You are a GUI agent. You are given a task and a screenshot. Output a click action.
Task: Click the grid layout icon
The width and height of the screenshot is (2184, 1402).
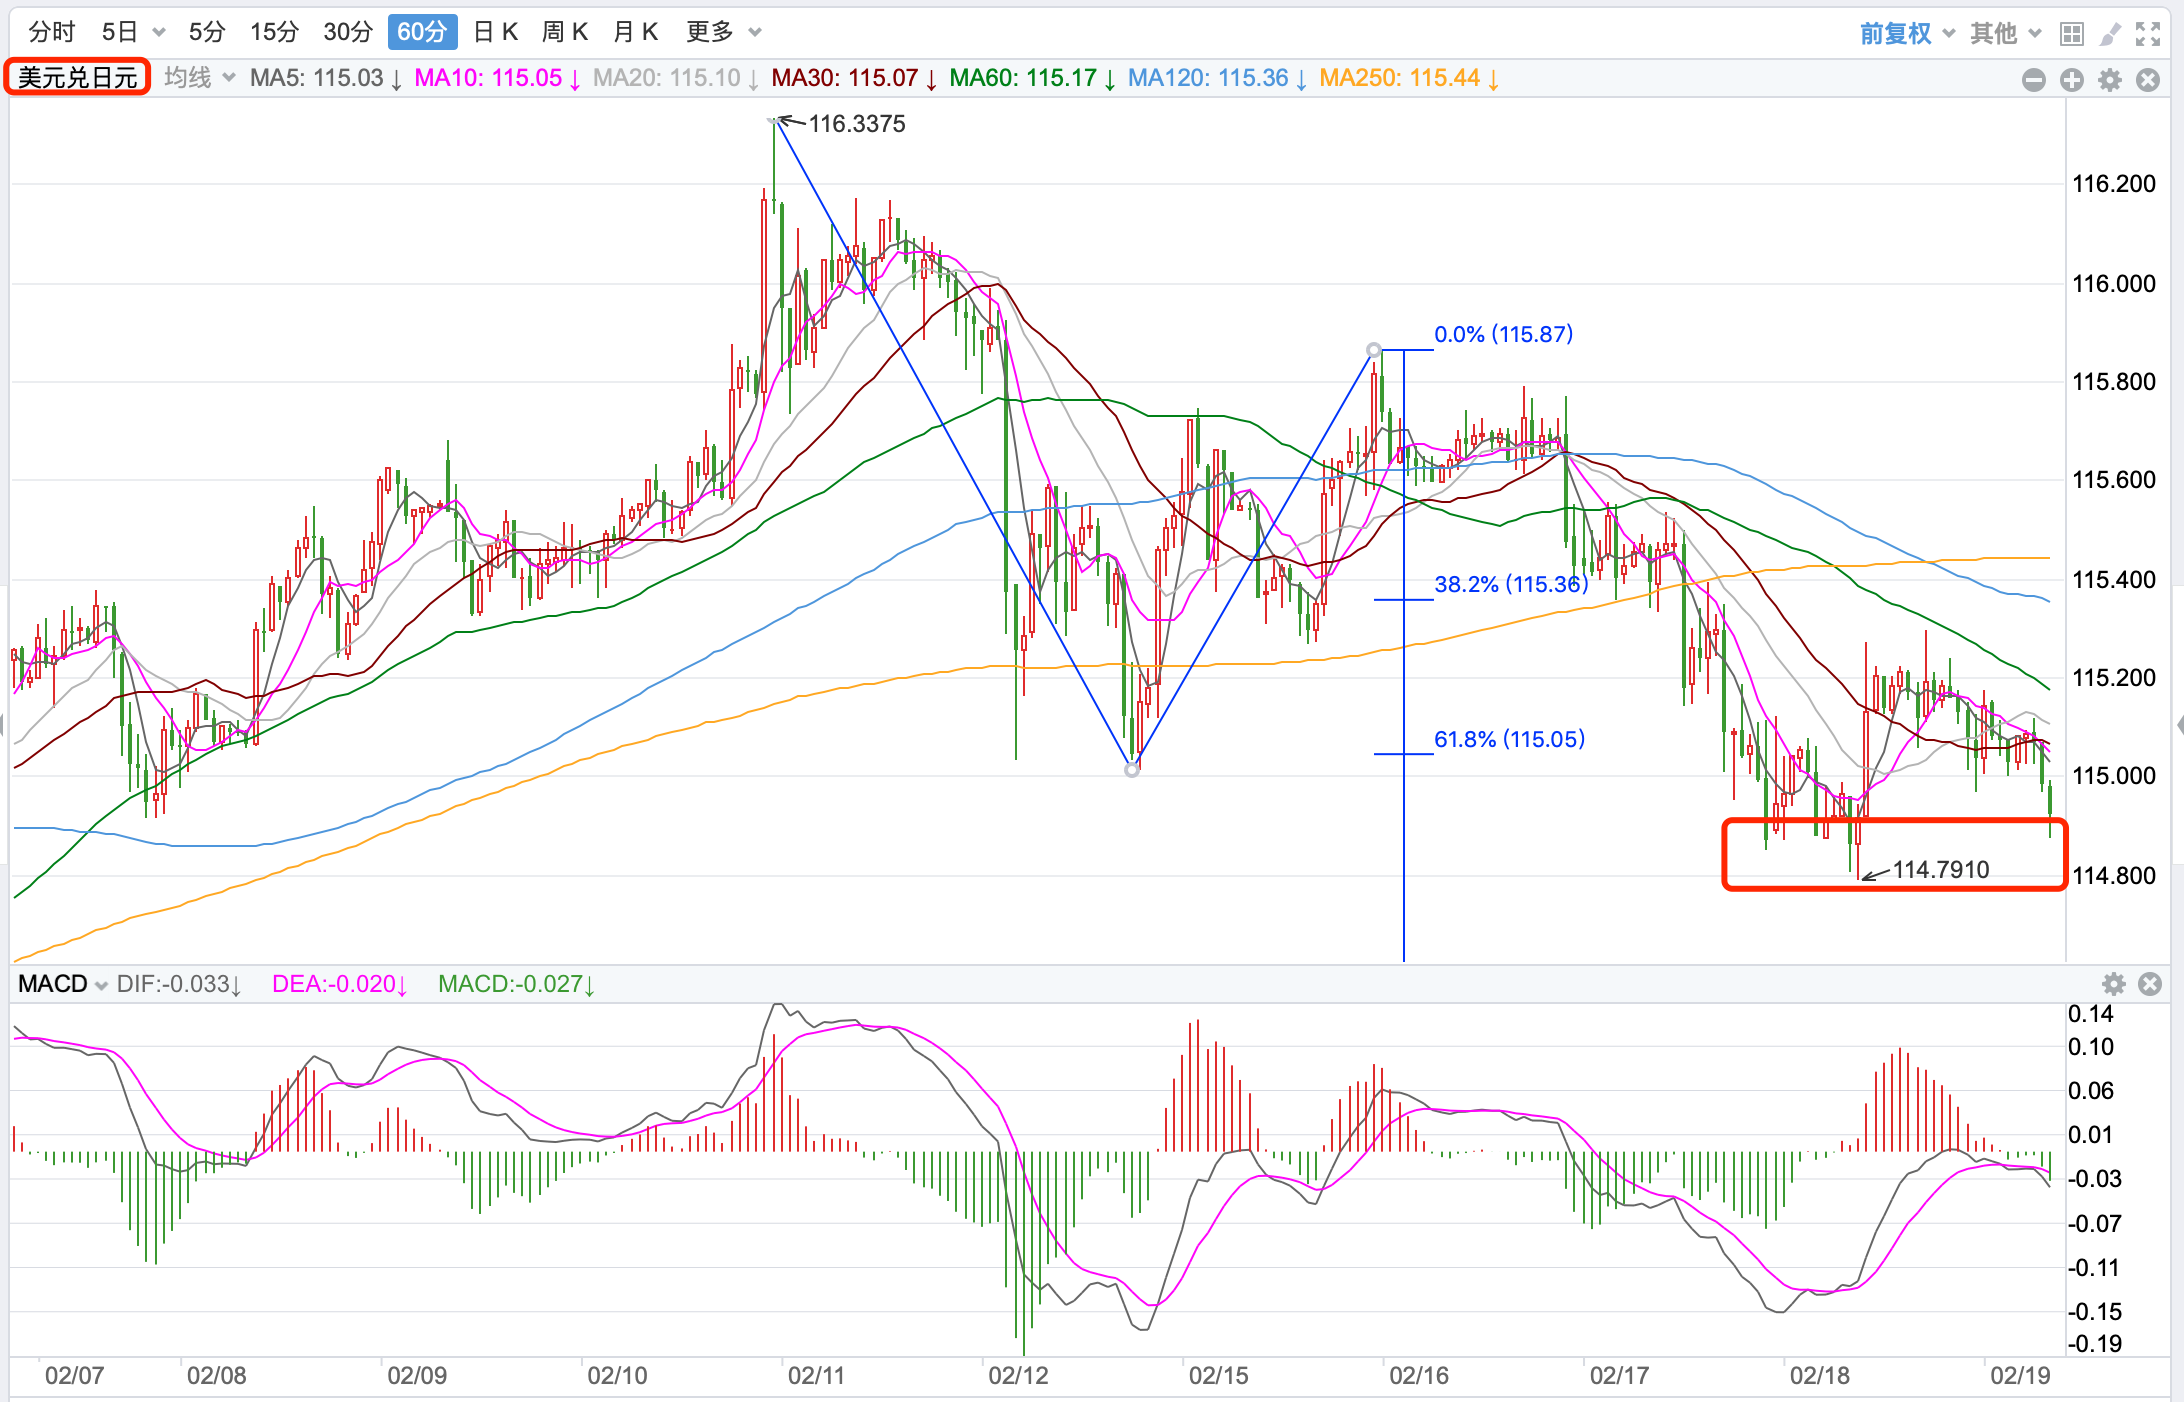(2072, 35)
